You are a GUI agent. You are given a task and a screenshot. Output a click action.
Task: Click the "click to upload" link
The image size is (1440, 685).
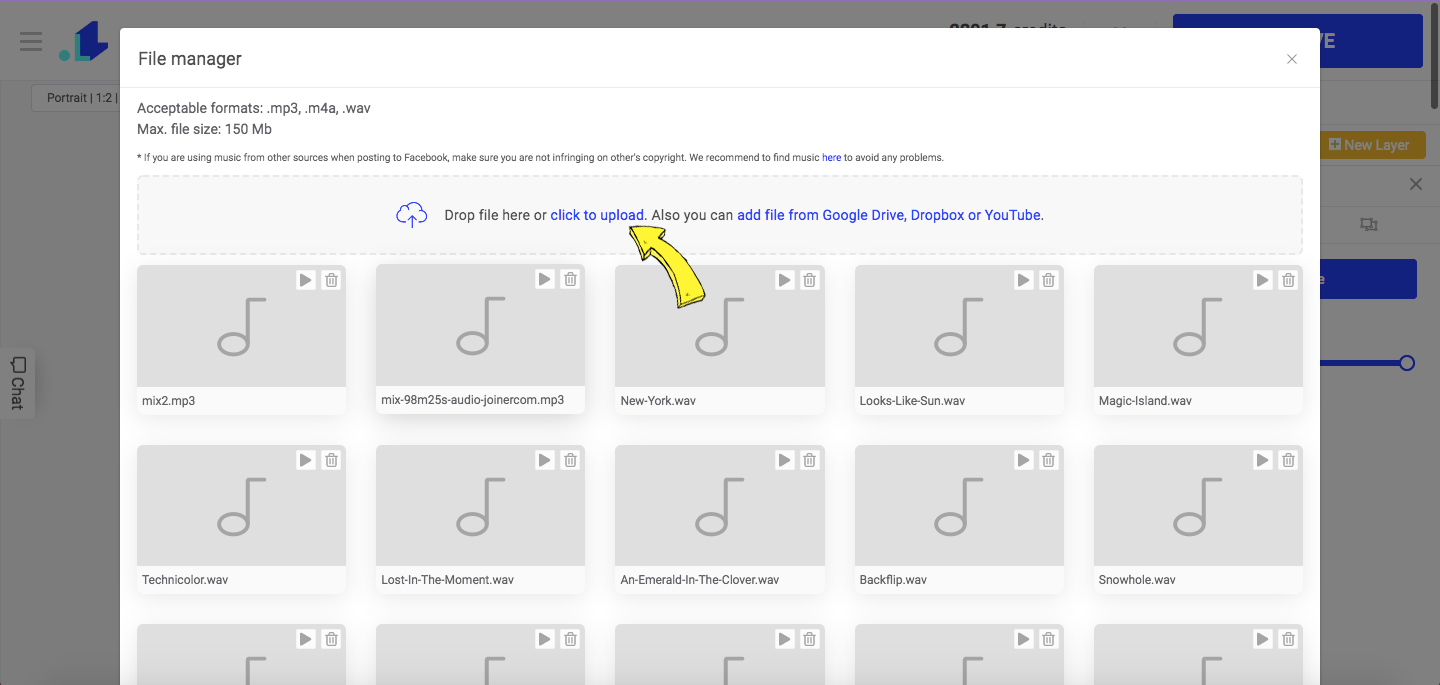coord(597,214)
